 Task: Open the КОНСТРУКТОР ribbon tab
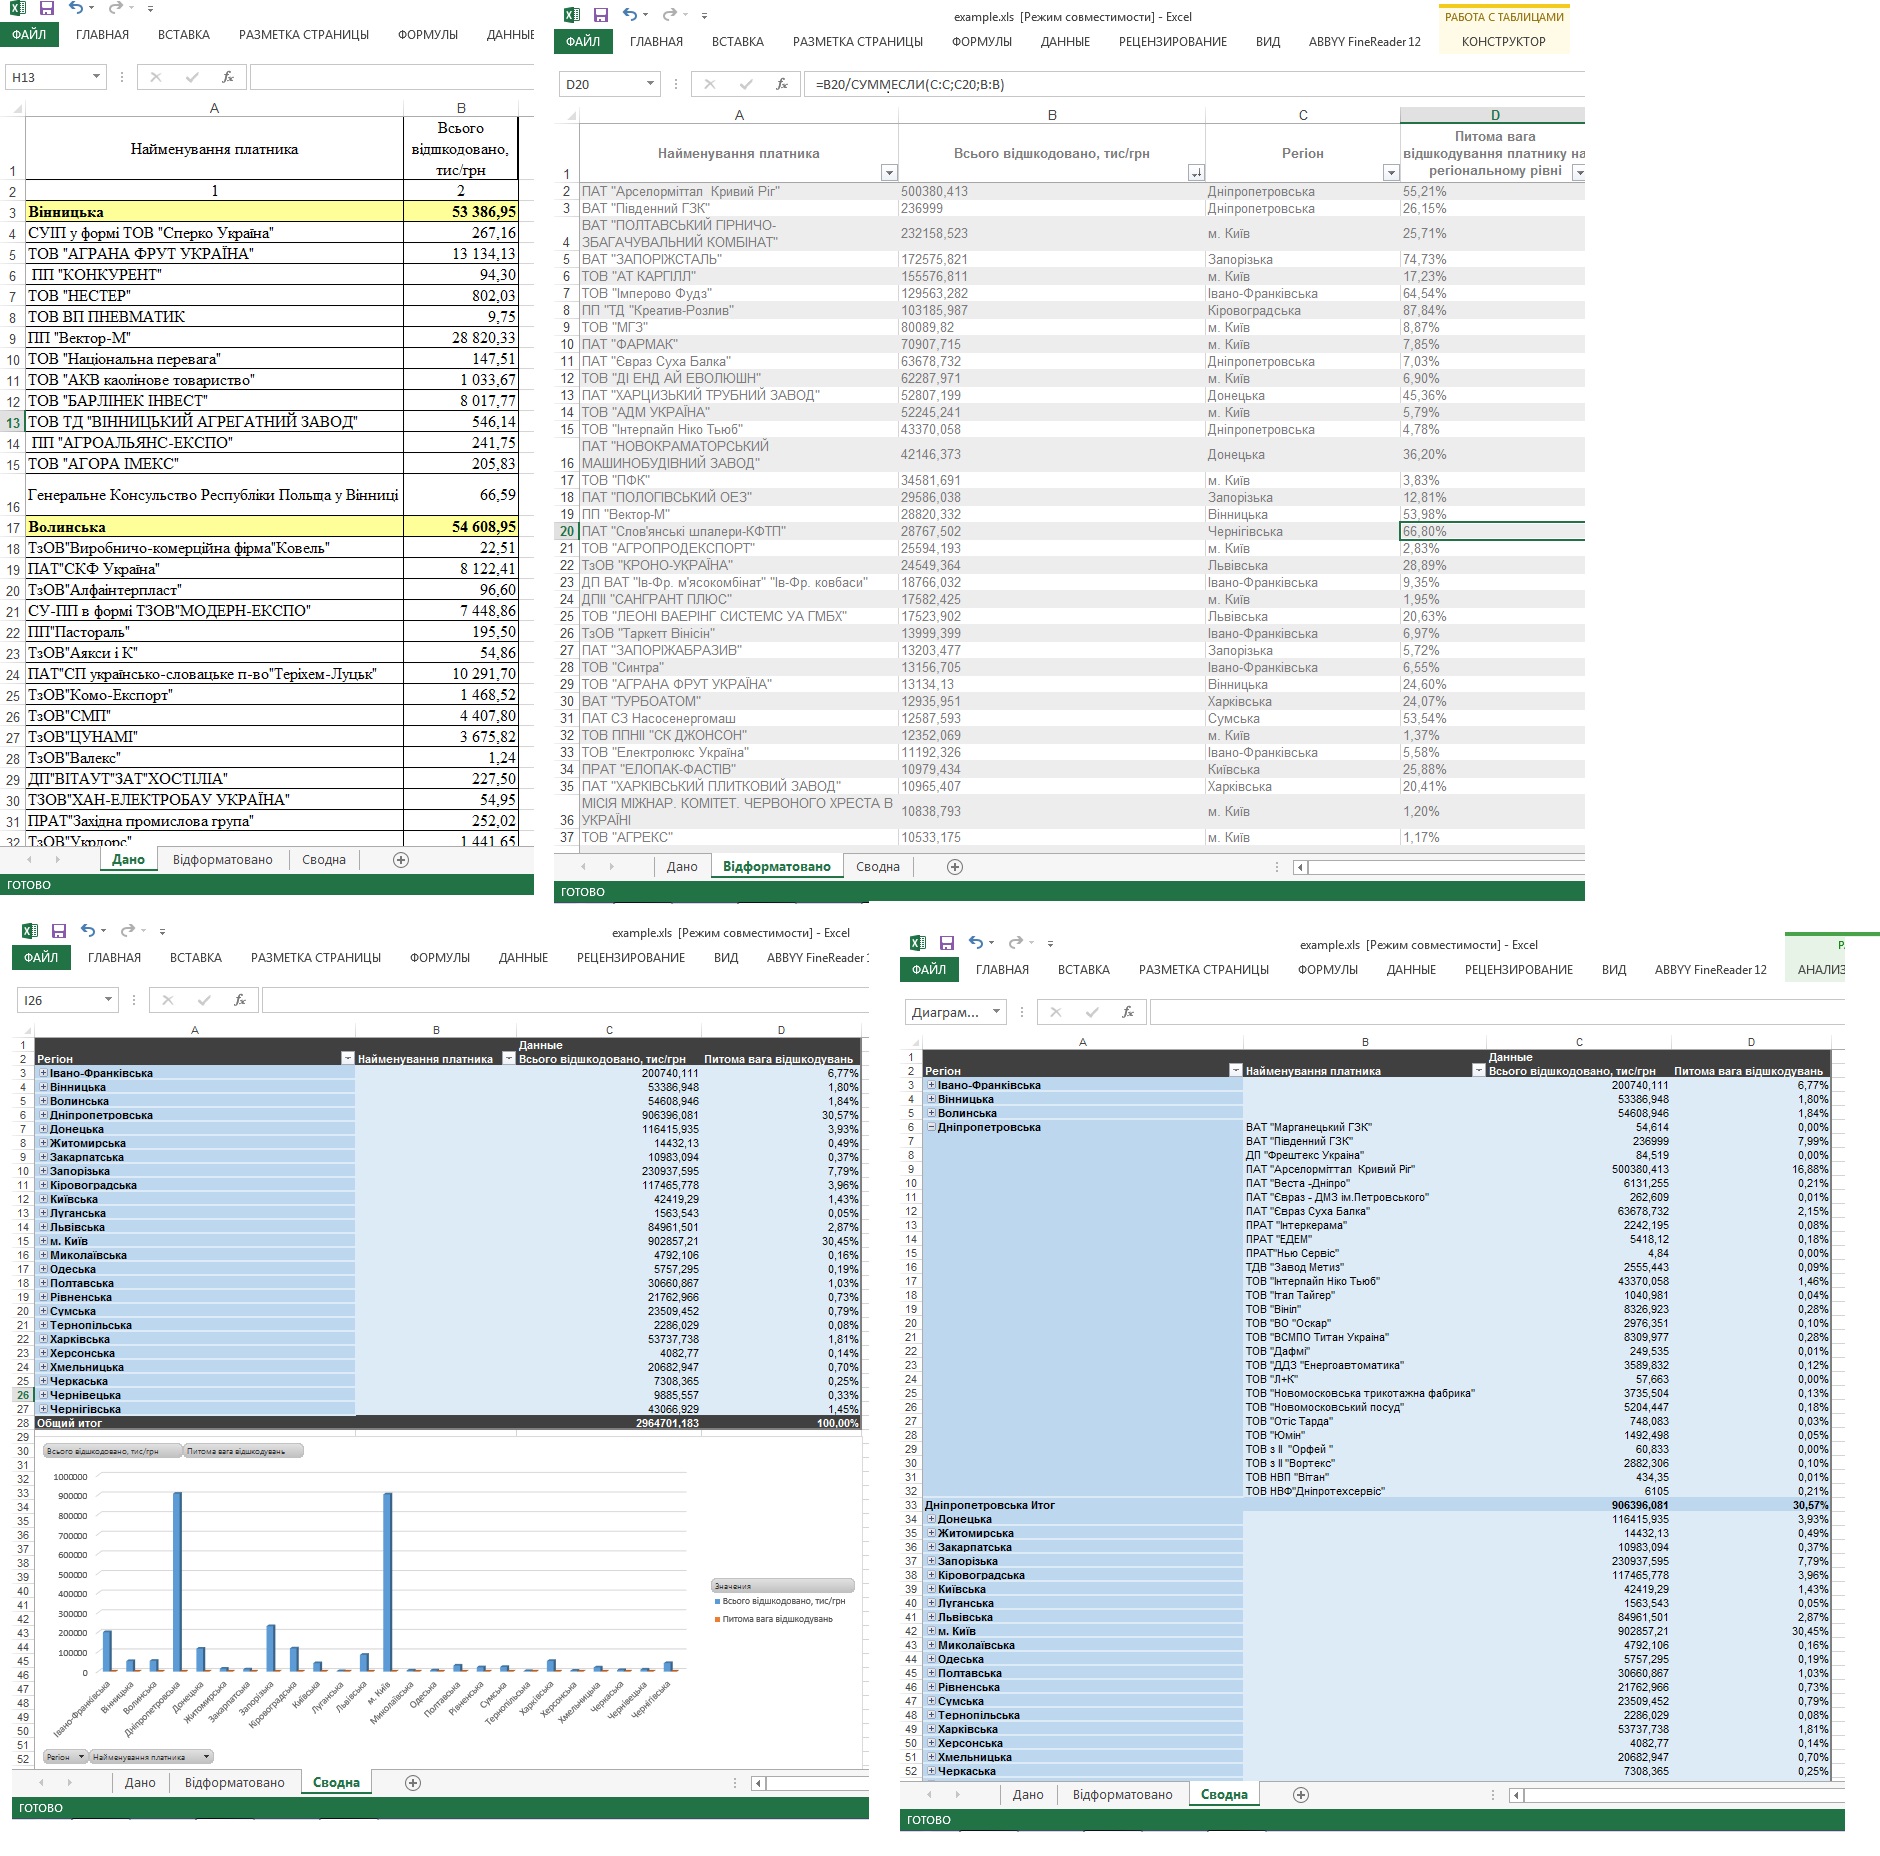tap(1503, 41)
